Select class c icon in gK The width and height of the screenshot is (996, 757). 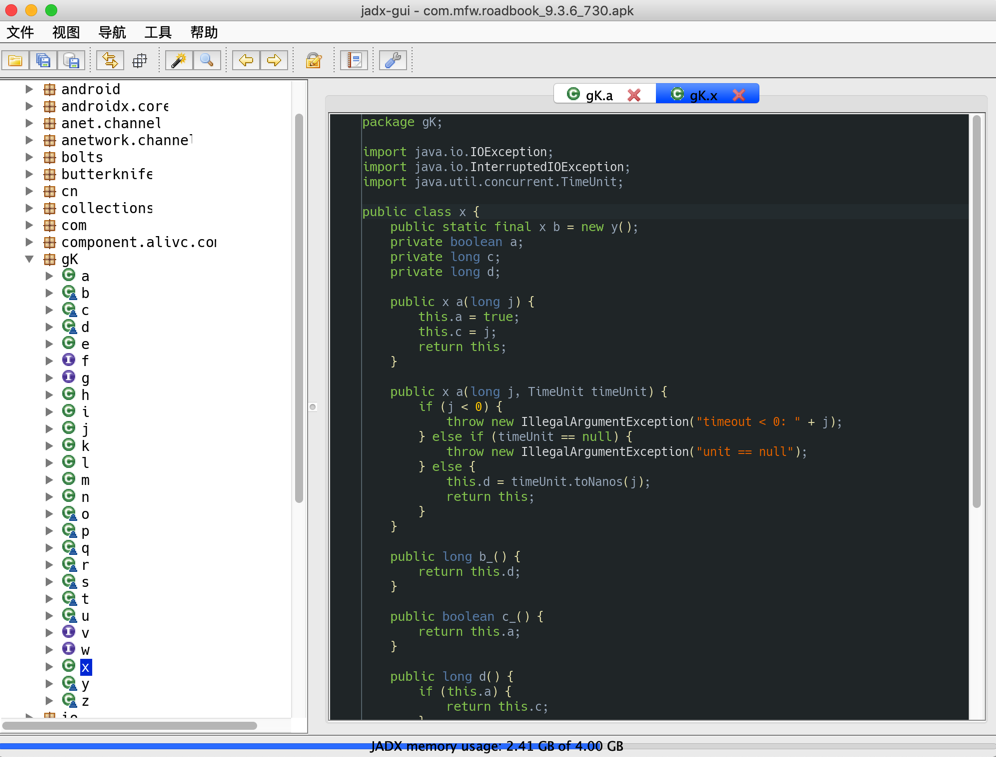69,310
